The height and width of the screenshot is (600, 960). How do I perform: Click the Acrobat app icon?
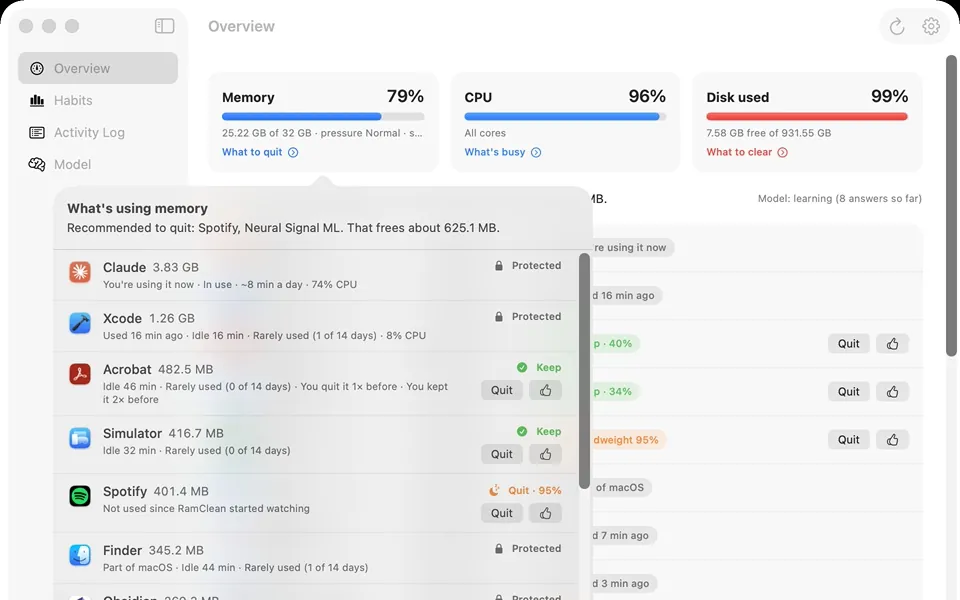80,373
